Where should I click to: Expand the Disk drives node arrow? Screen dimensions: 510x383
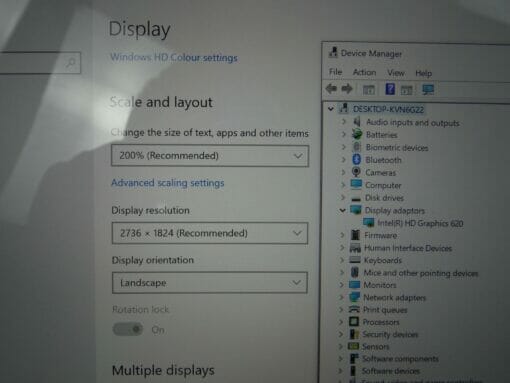click(x=343, y=198)
